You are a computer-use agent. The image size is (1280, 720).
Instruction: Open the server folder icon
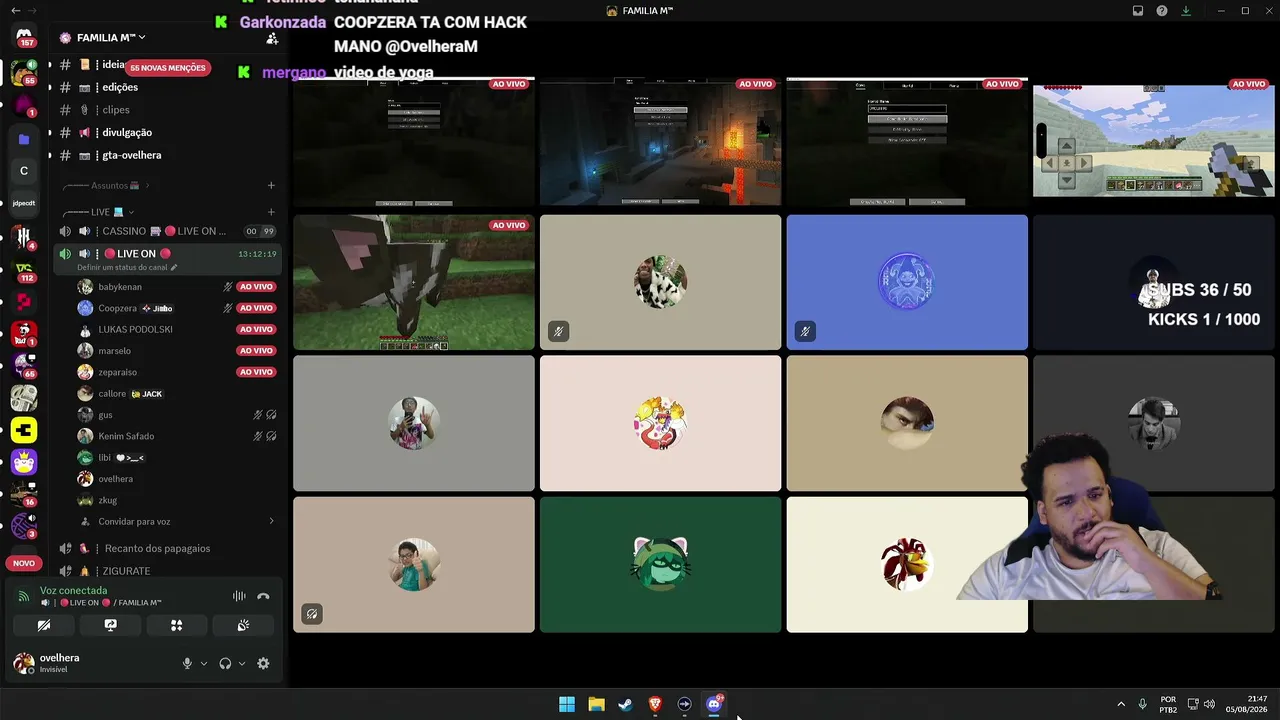(x=24, y=139)
